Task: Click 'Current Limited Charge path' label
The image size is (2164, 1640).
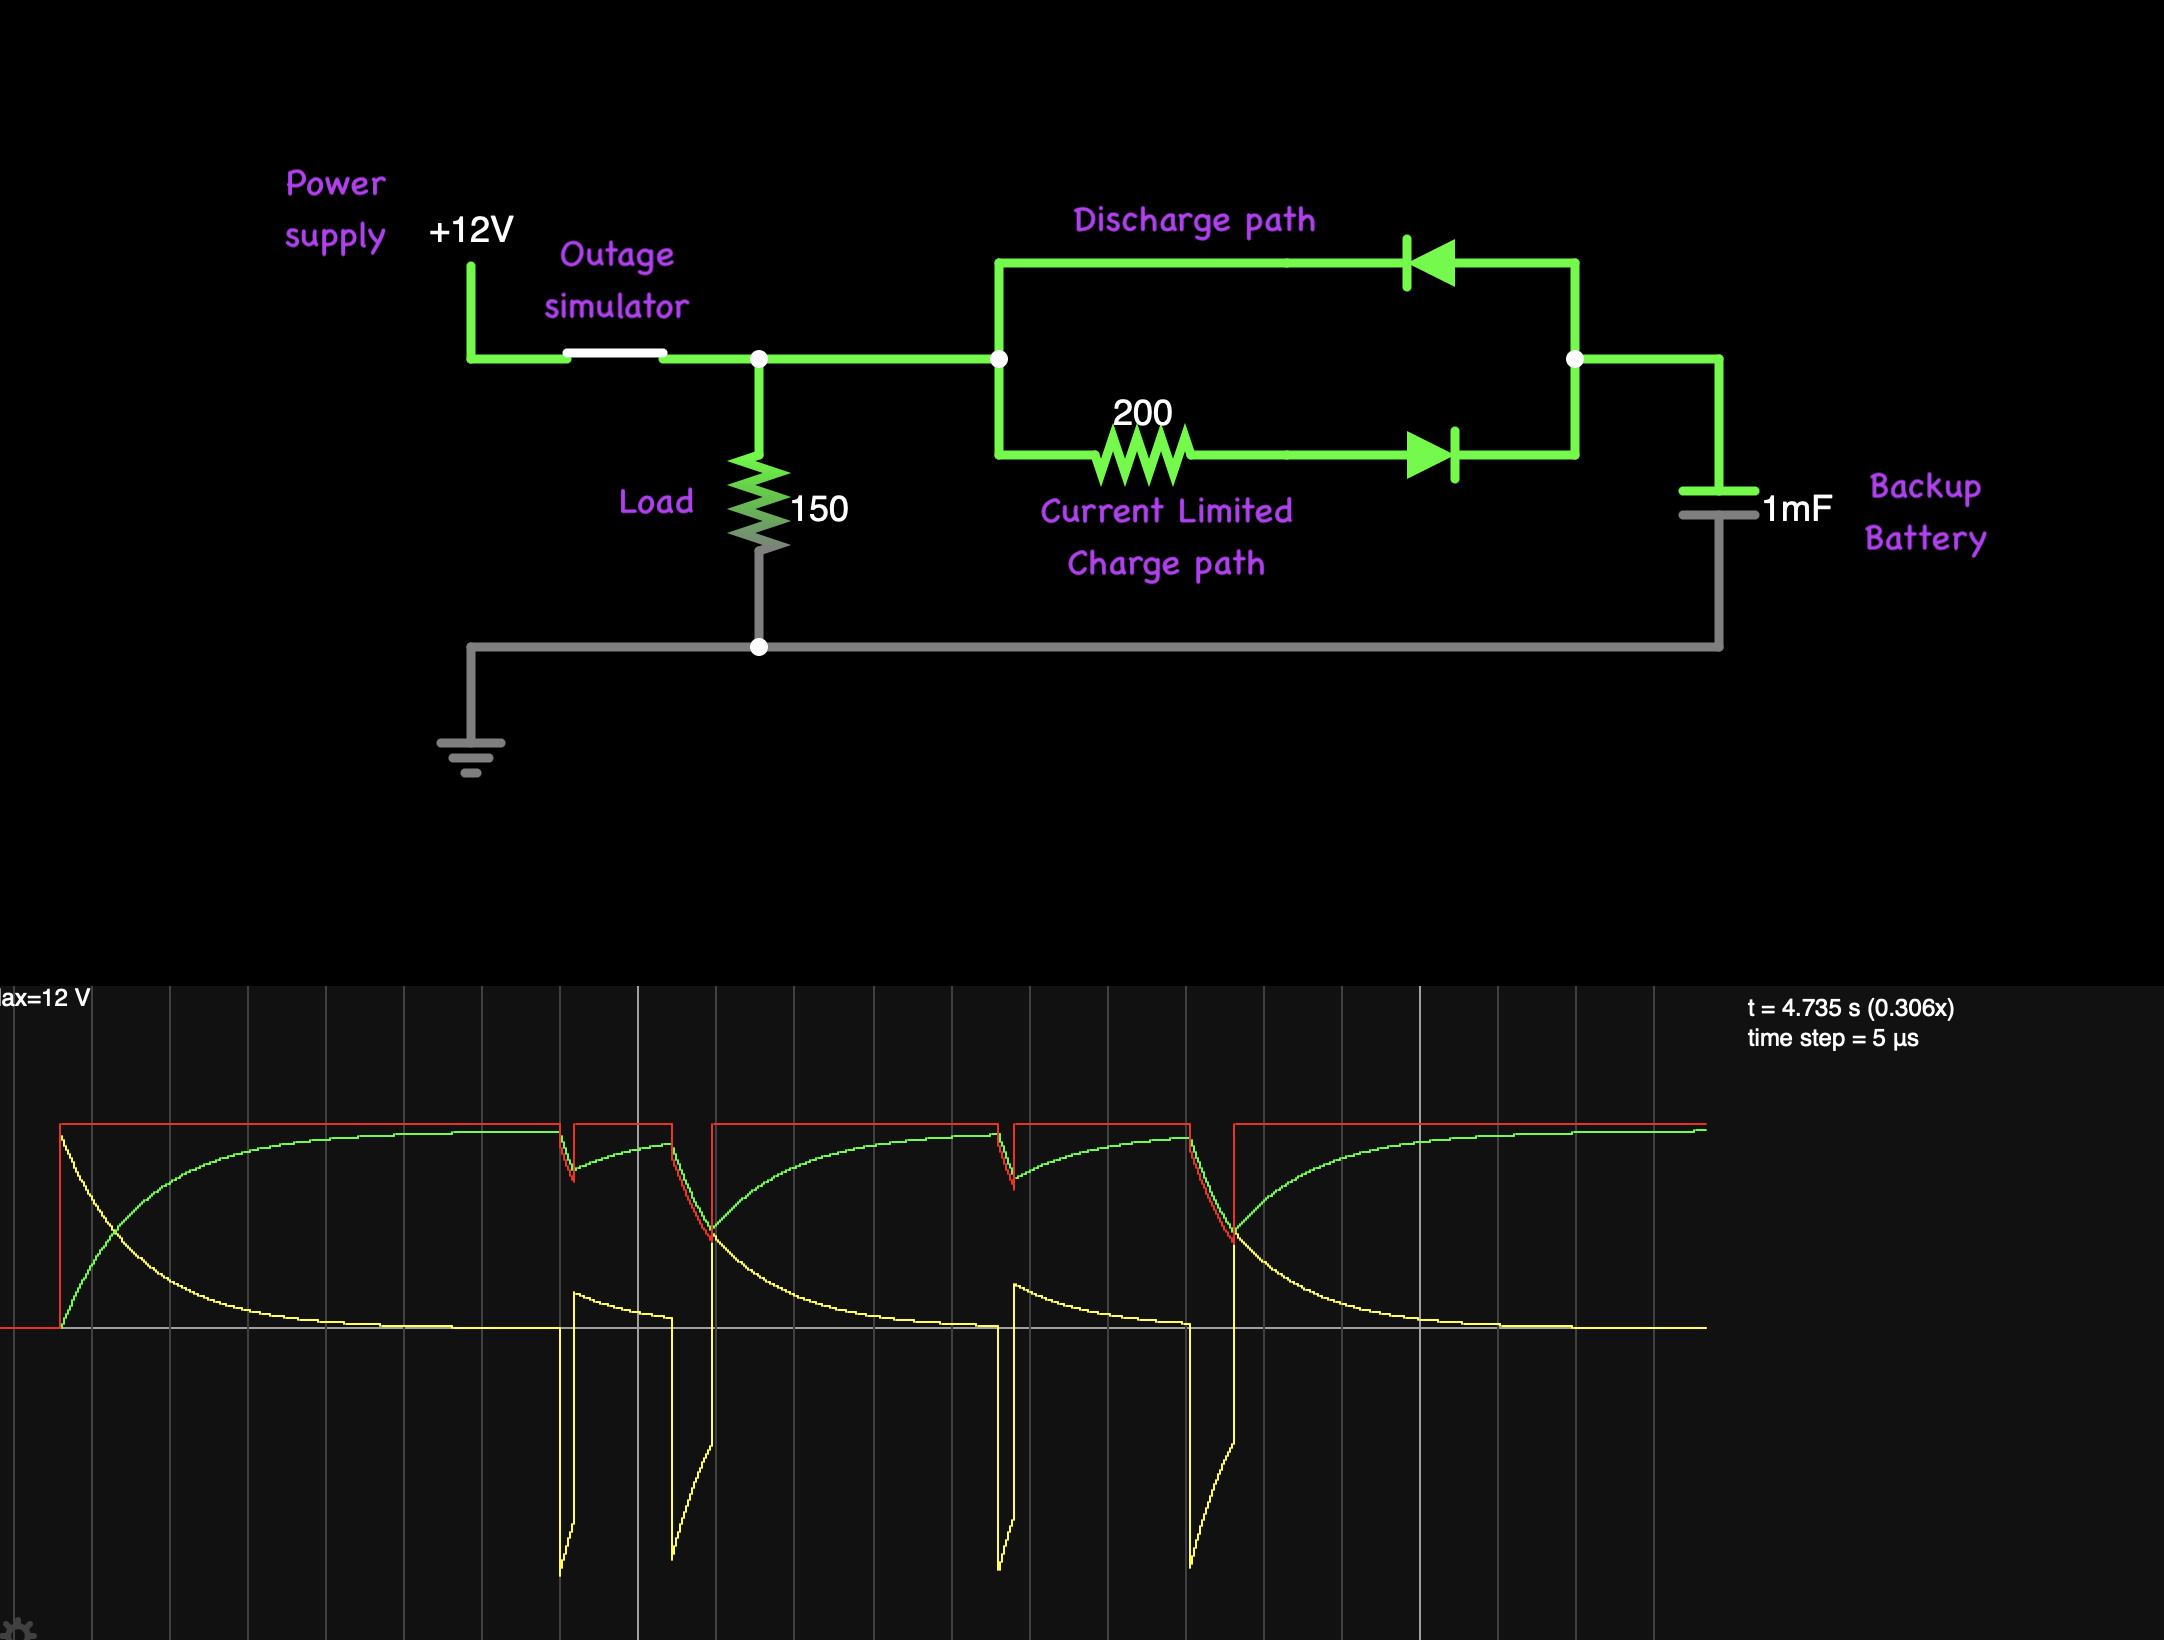Action: 1166,538
